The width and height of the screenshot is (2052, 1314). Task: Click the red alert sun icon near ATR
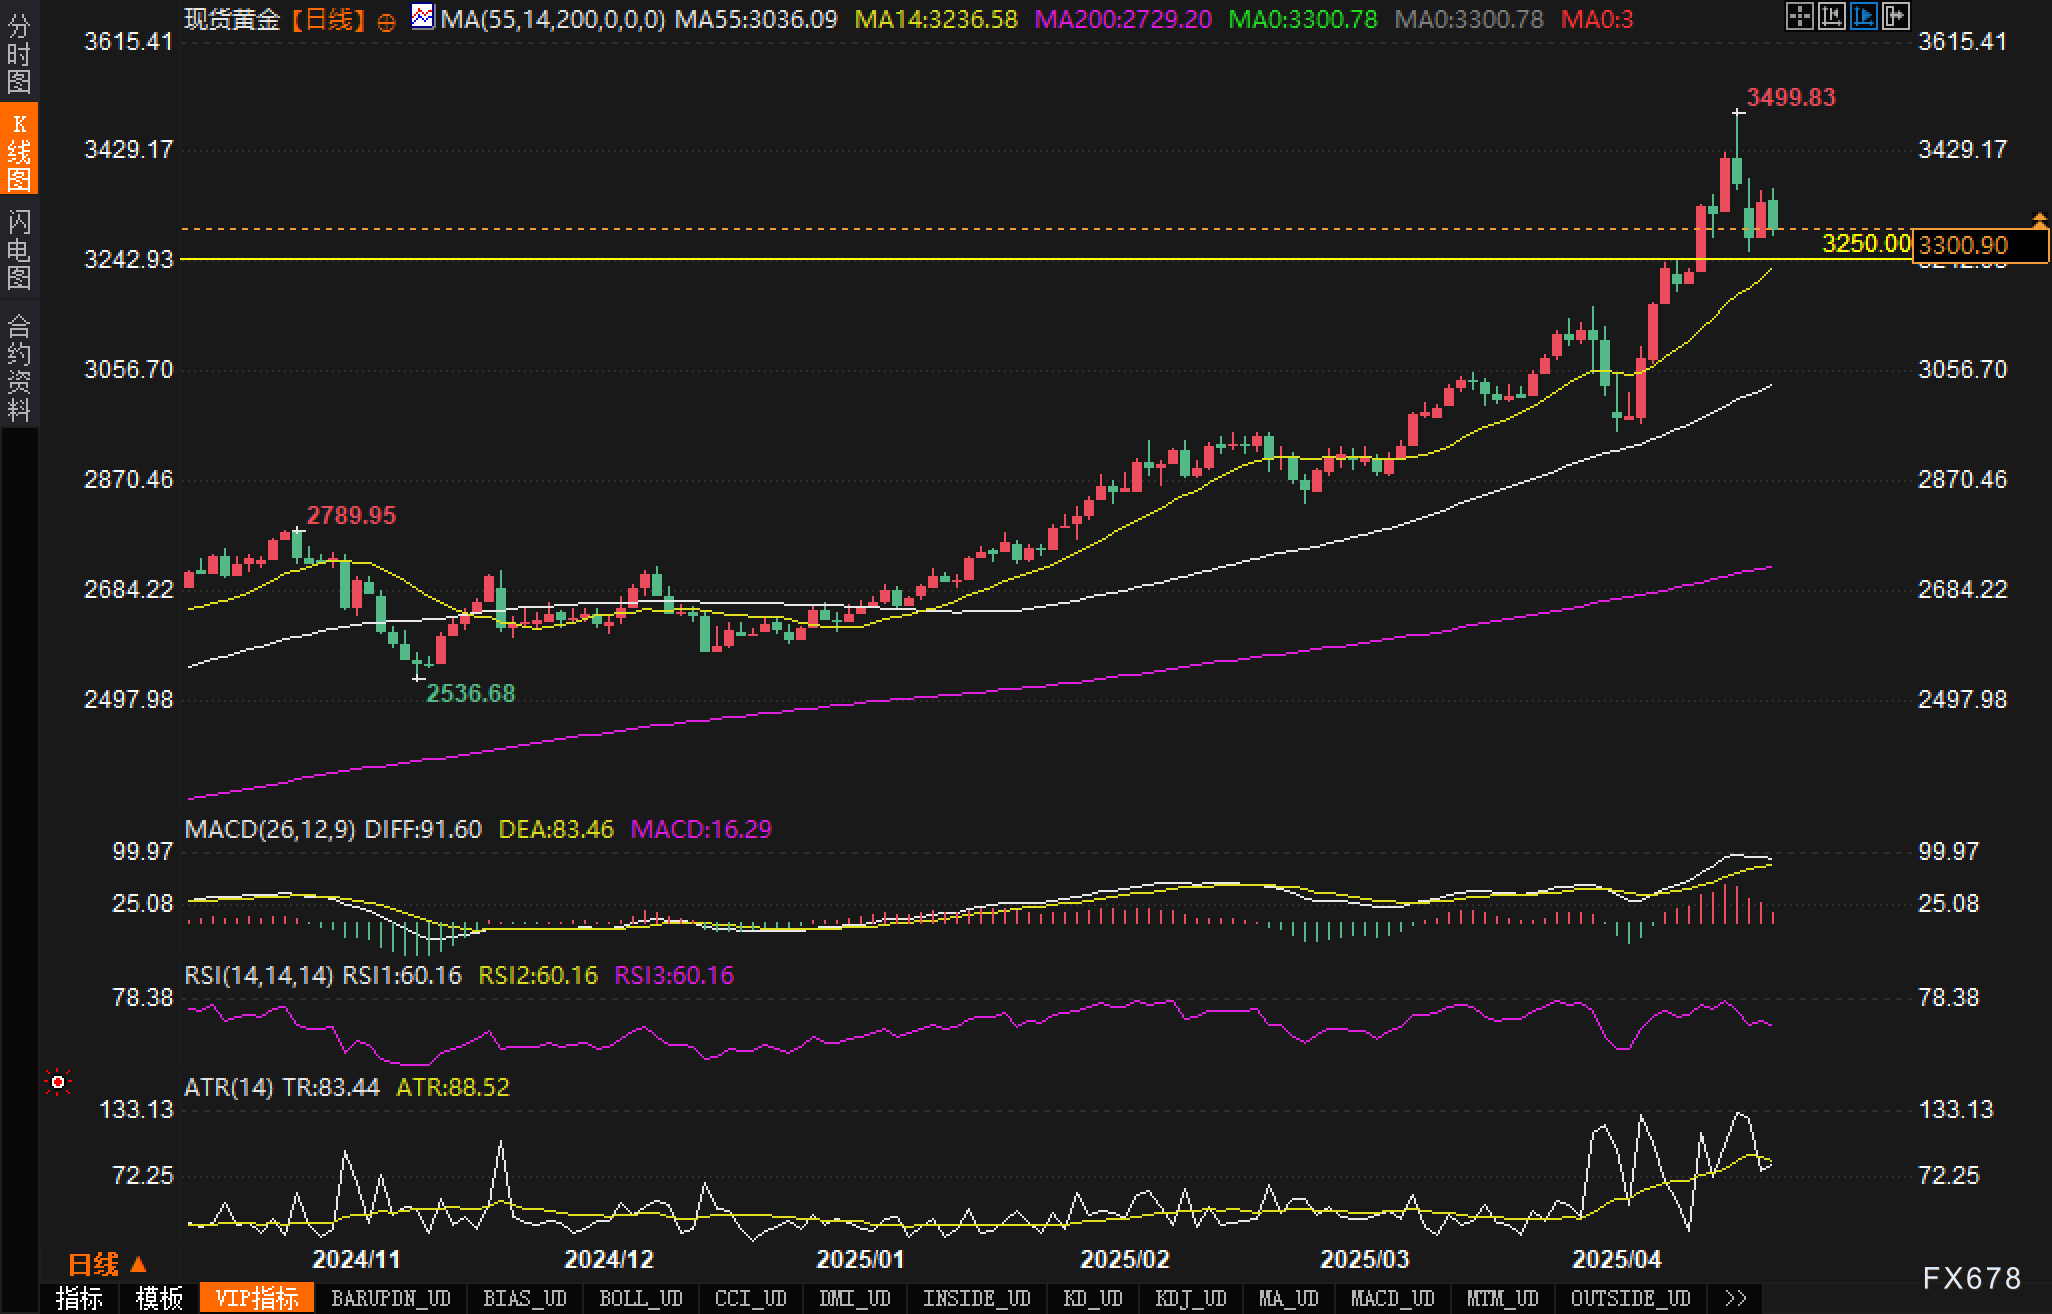pos(58,1082)
